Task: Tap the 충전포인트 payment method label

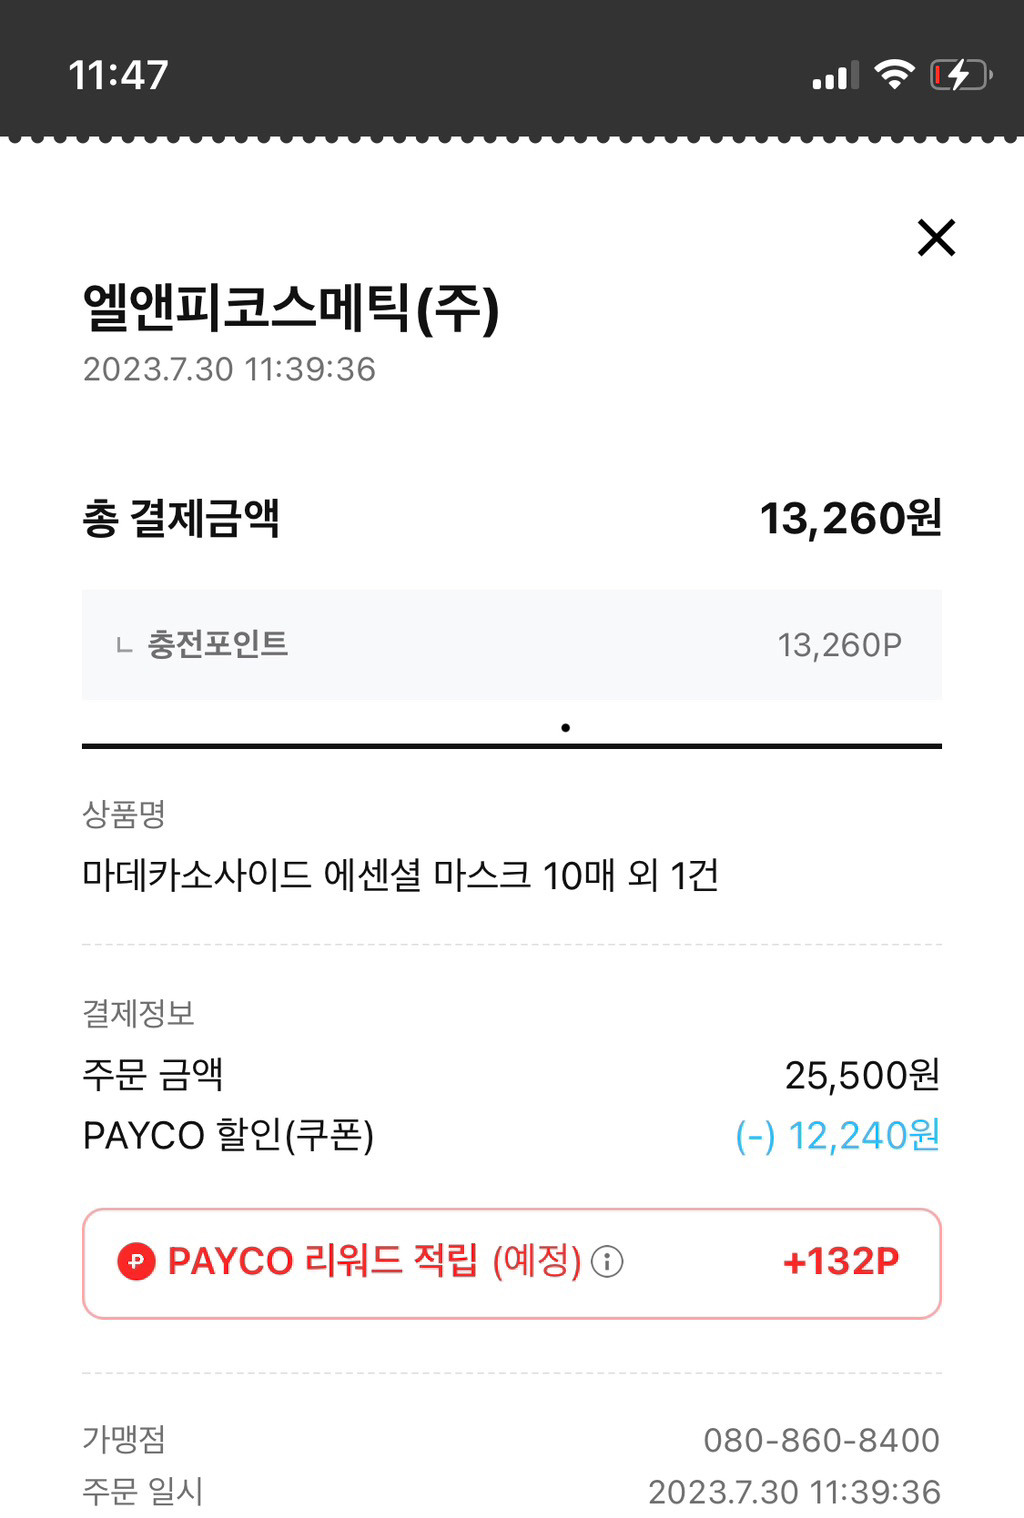Action: click(218, 644)
